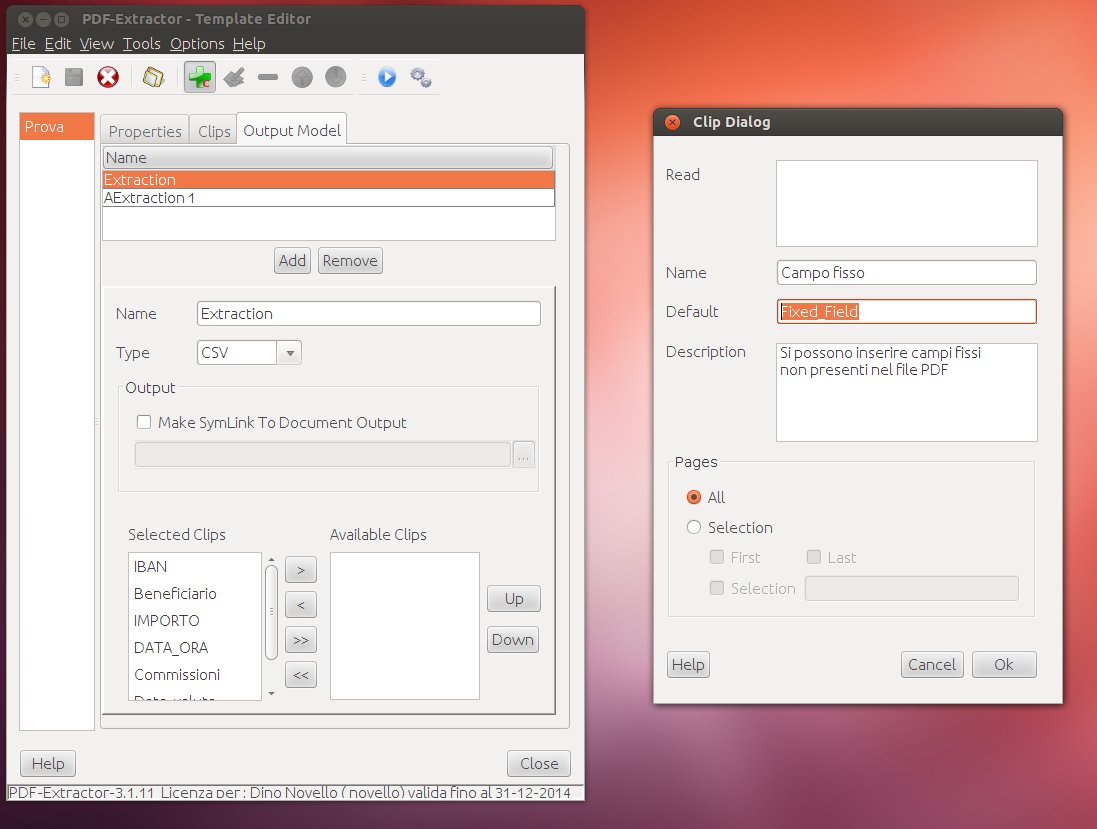Select IBAN in Selected Clips
The image size is (1097, 829).
195,567
